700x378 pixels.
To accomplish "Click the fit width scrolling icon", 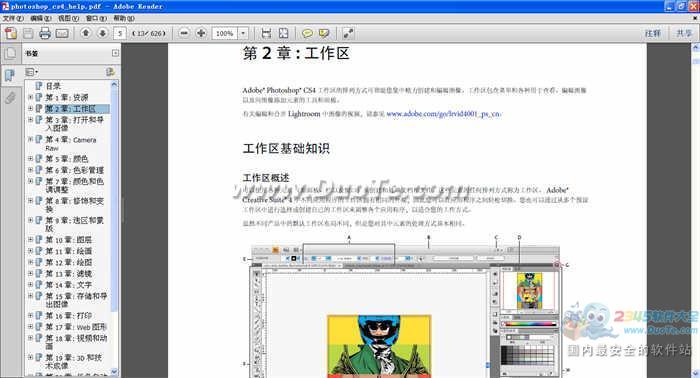I will 266,33.
